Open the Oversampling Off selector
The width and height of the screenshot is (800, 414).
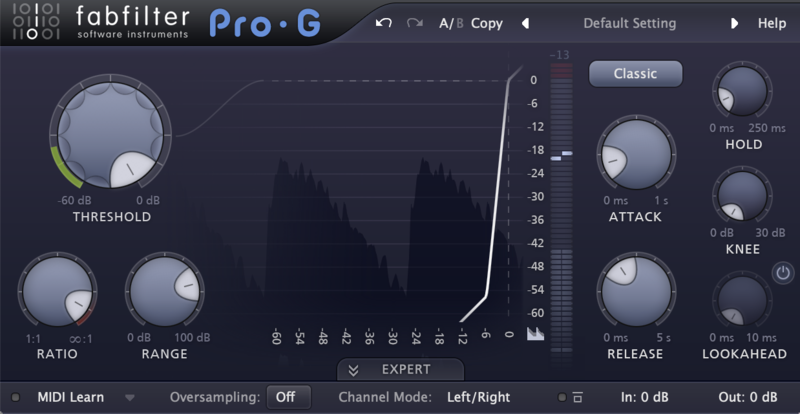(289, 397)
